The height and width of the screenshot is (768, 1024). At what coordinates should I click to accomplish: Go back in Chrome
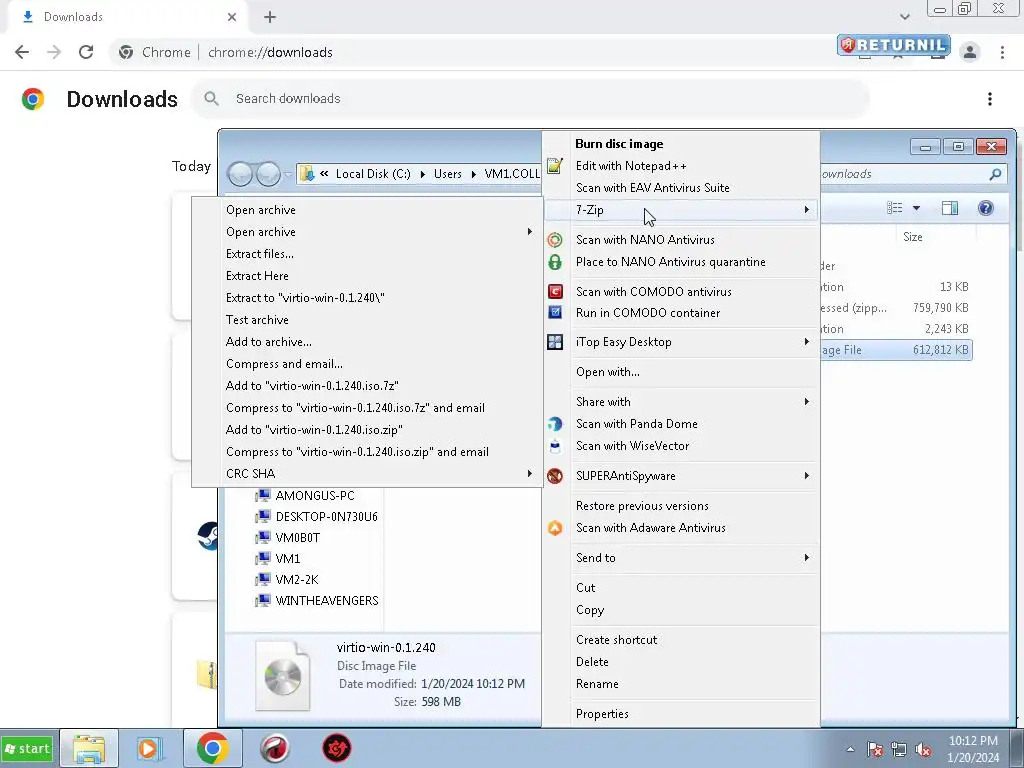tap(22, 52)
